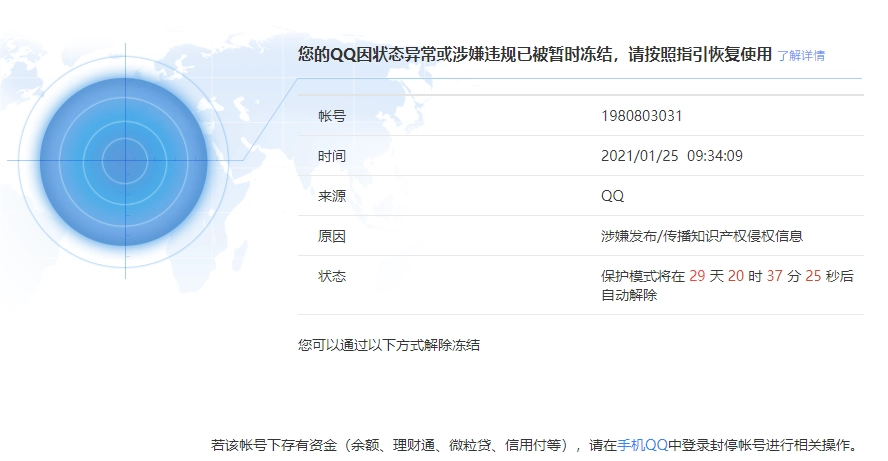
Task: Click the 状态 row label
Action: click(332, 276)
